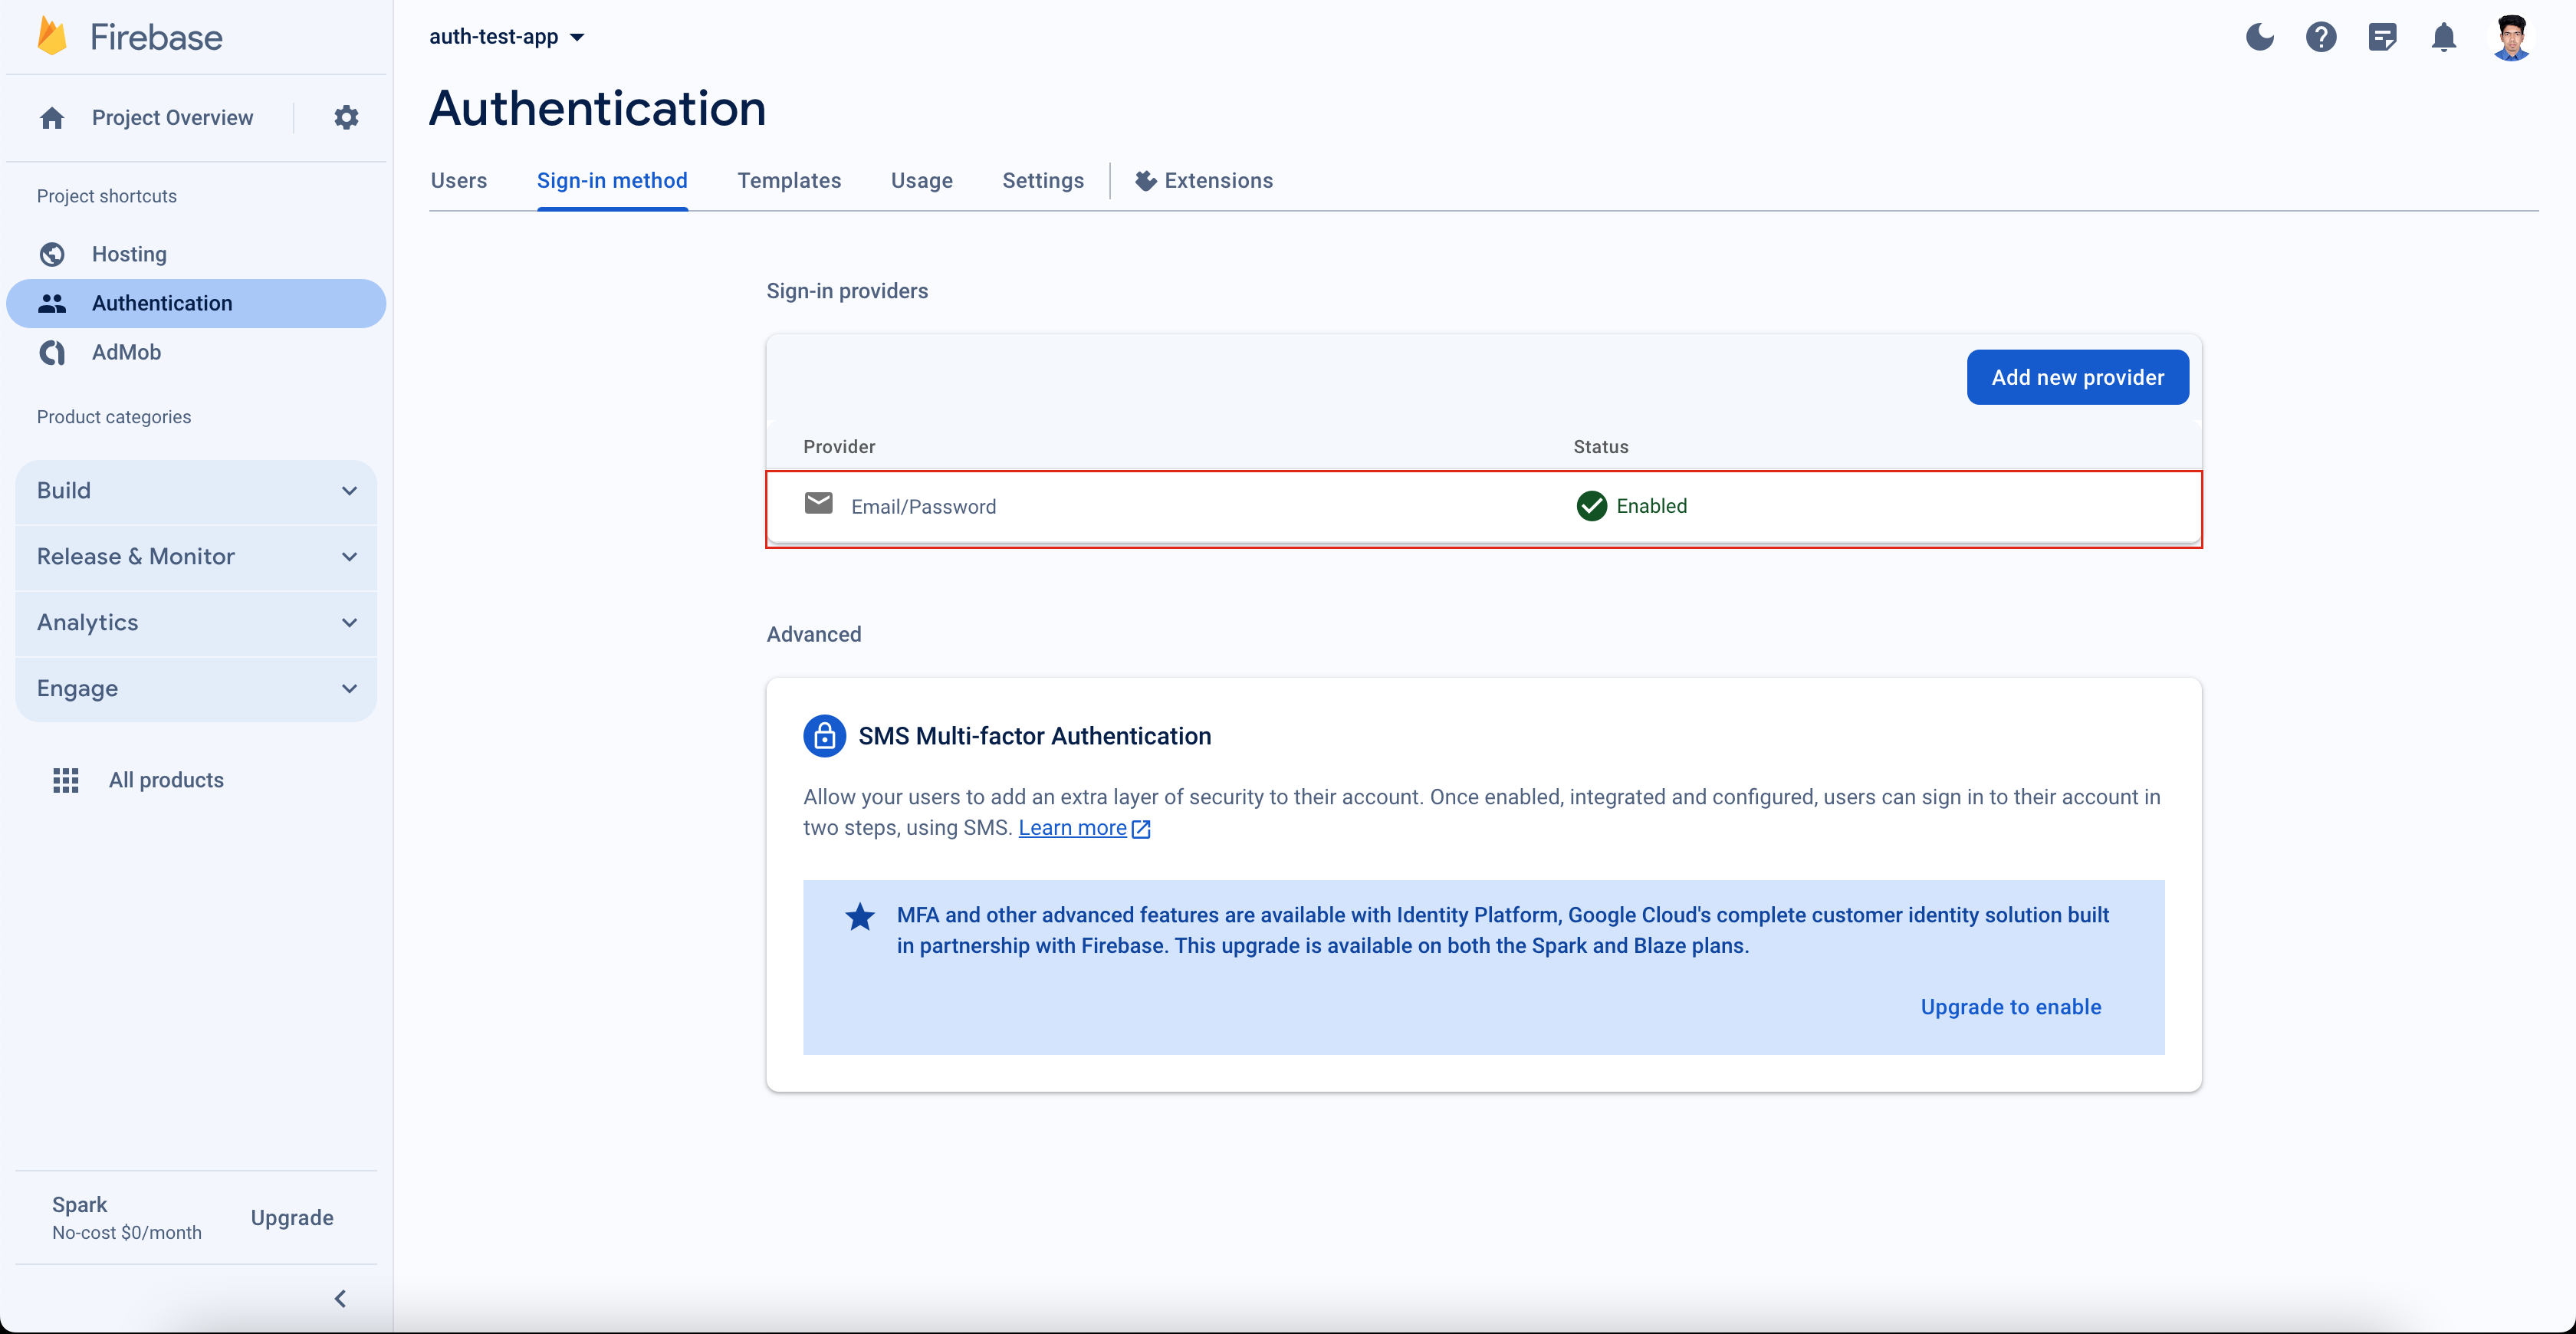Viewport: 2576px width, 1334px height.
Task: Switch to the Users tab
Action: click(458, 181)
